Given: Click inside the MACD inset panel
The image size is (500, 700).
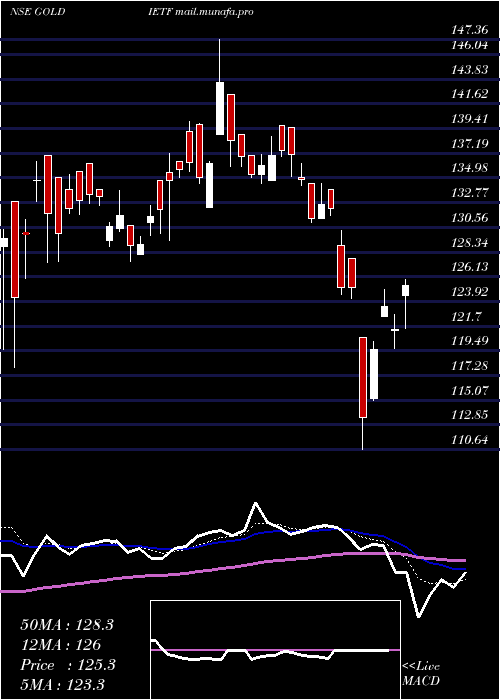Looking at the screenshot, I should coord(275,650).
